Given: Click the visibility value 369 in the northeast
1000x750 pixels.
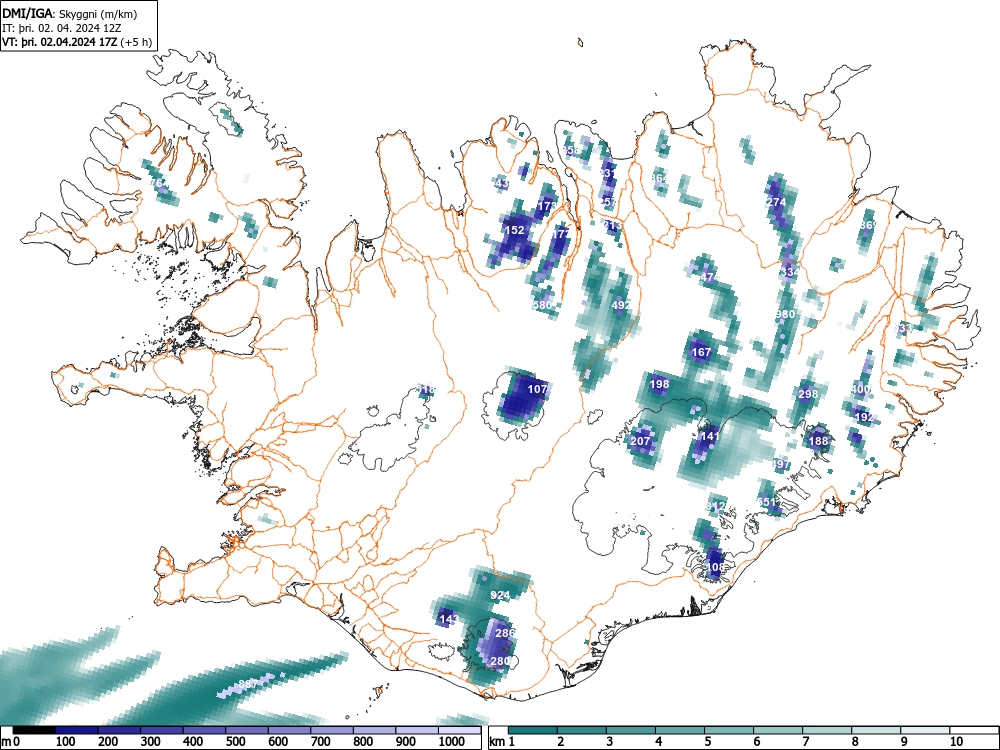Looking at the screenshot, I should pos(869,225).
